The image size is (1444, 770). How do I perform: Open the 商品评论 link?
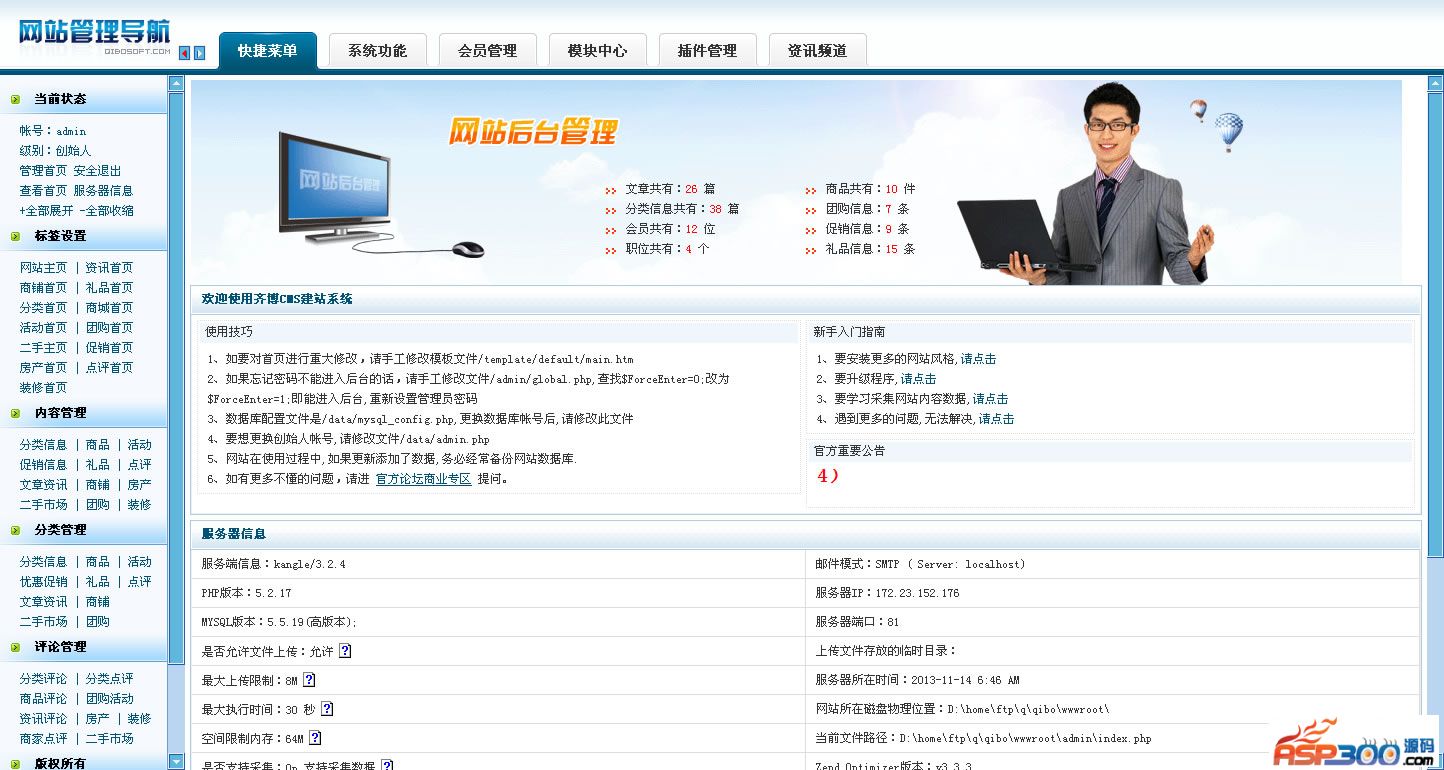[x=43, y=699]
